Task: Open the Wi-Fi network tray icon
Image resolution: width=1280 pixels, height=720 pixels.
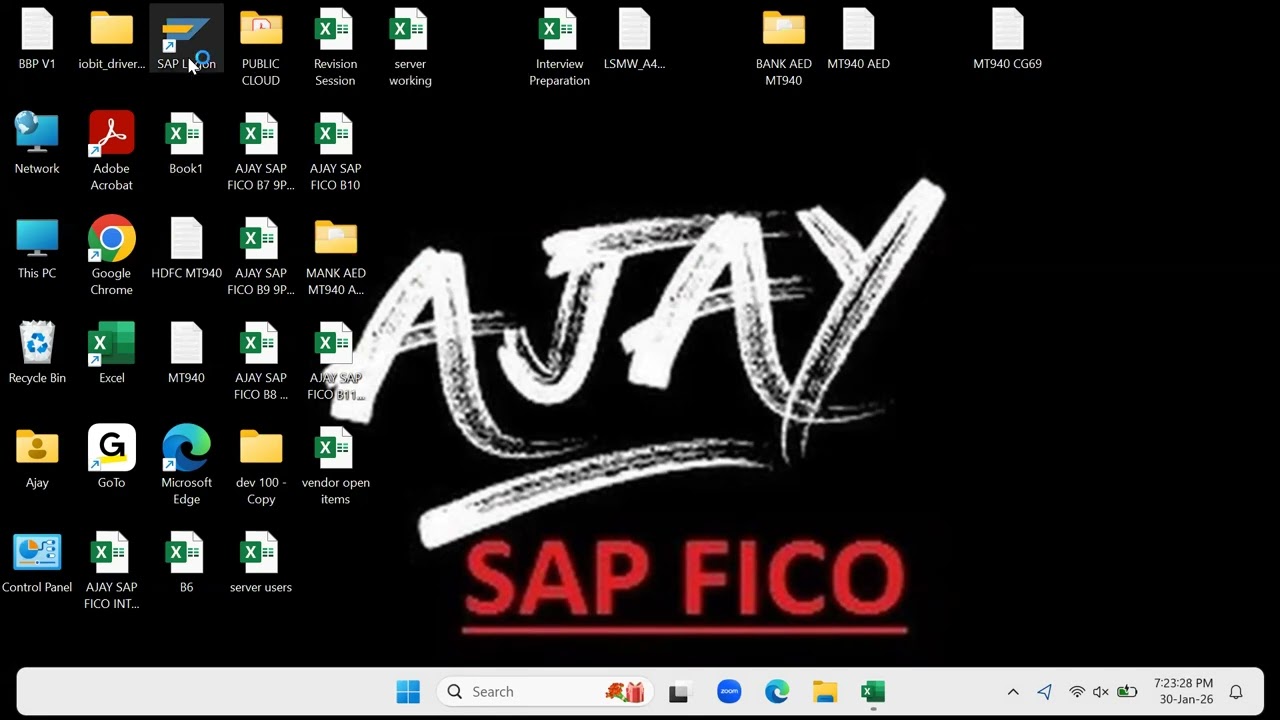Action: pos(1077,692)
